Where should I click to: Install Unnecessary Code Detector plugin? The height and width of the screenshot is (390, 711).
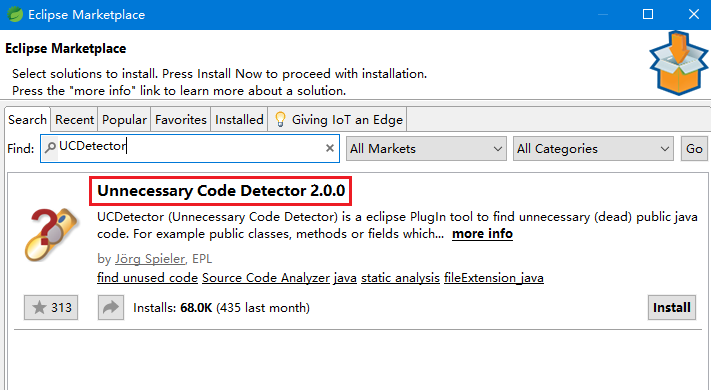pyautogui.click(x=672, y=307)
